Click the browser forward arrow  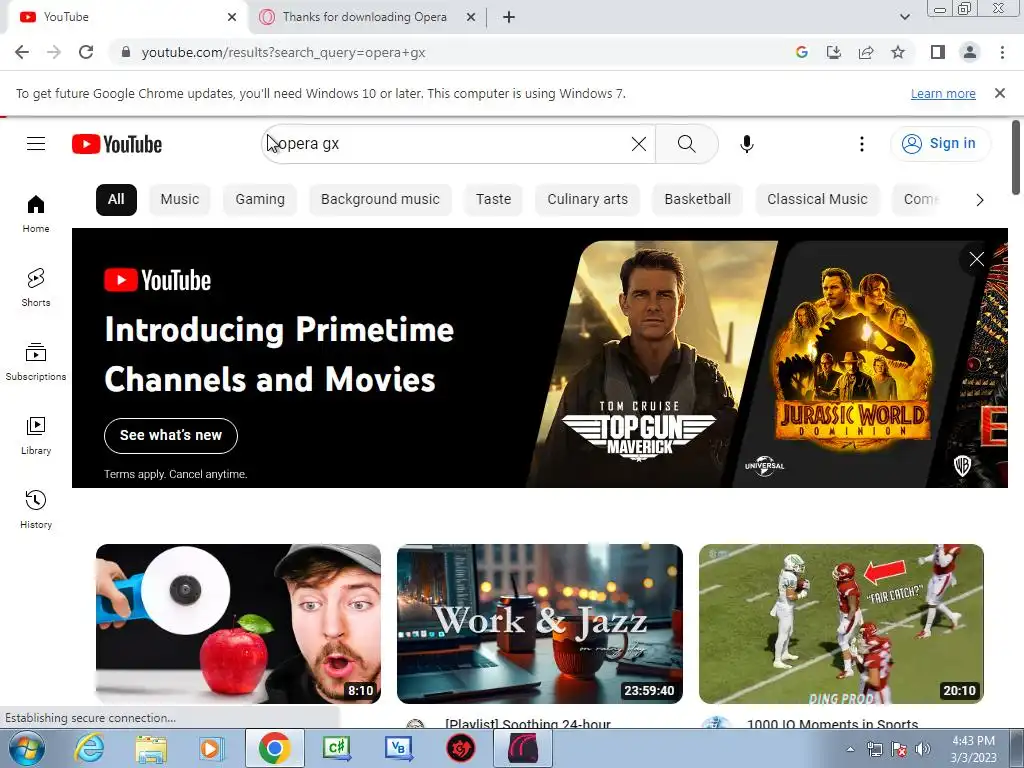[x=54, y=52]
